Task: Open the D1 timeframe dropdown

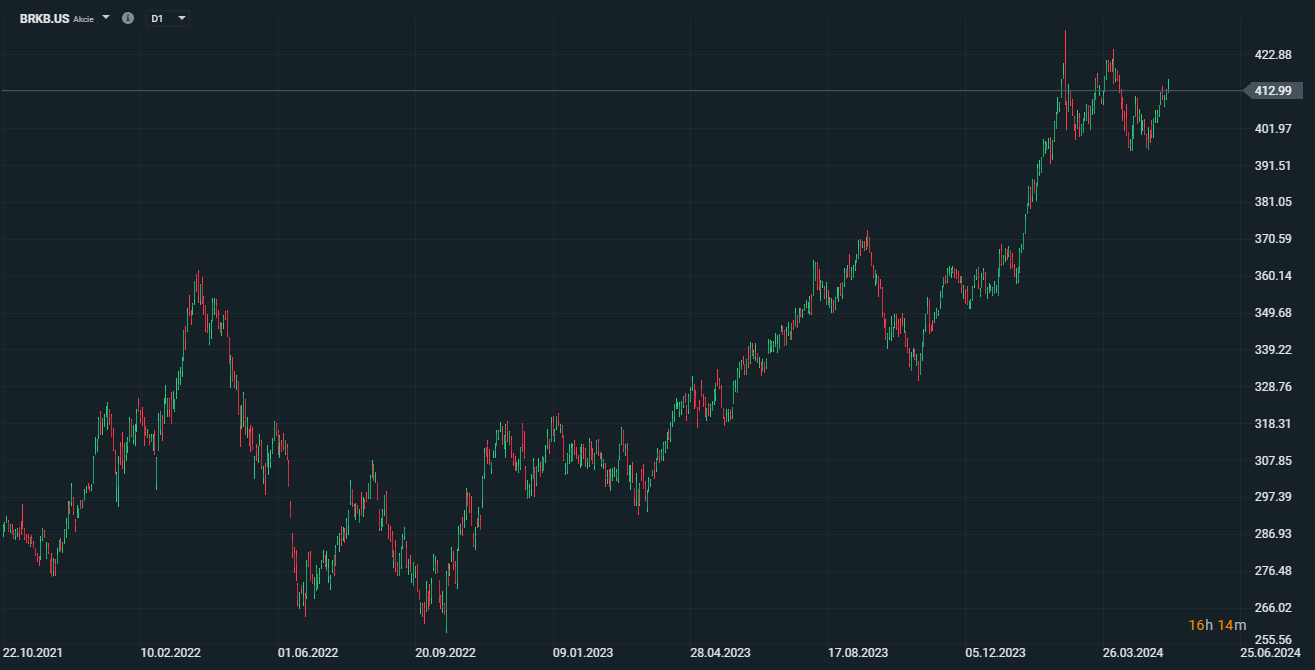Action: point(168,18)
